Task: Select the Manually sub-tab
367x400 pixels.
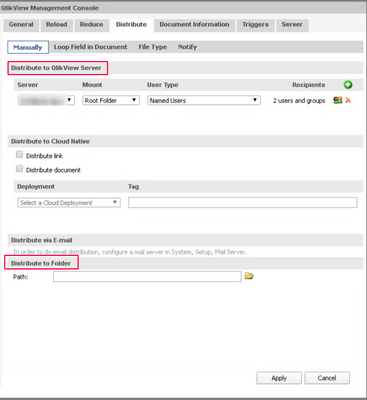Action: pos(28,47)
